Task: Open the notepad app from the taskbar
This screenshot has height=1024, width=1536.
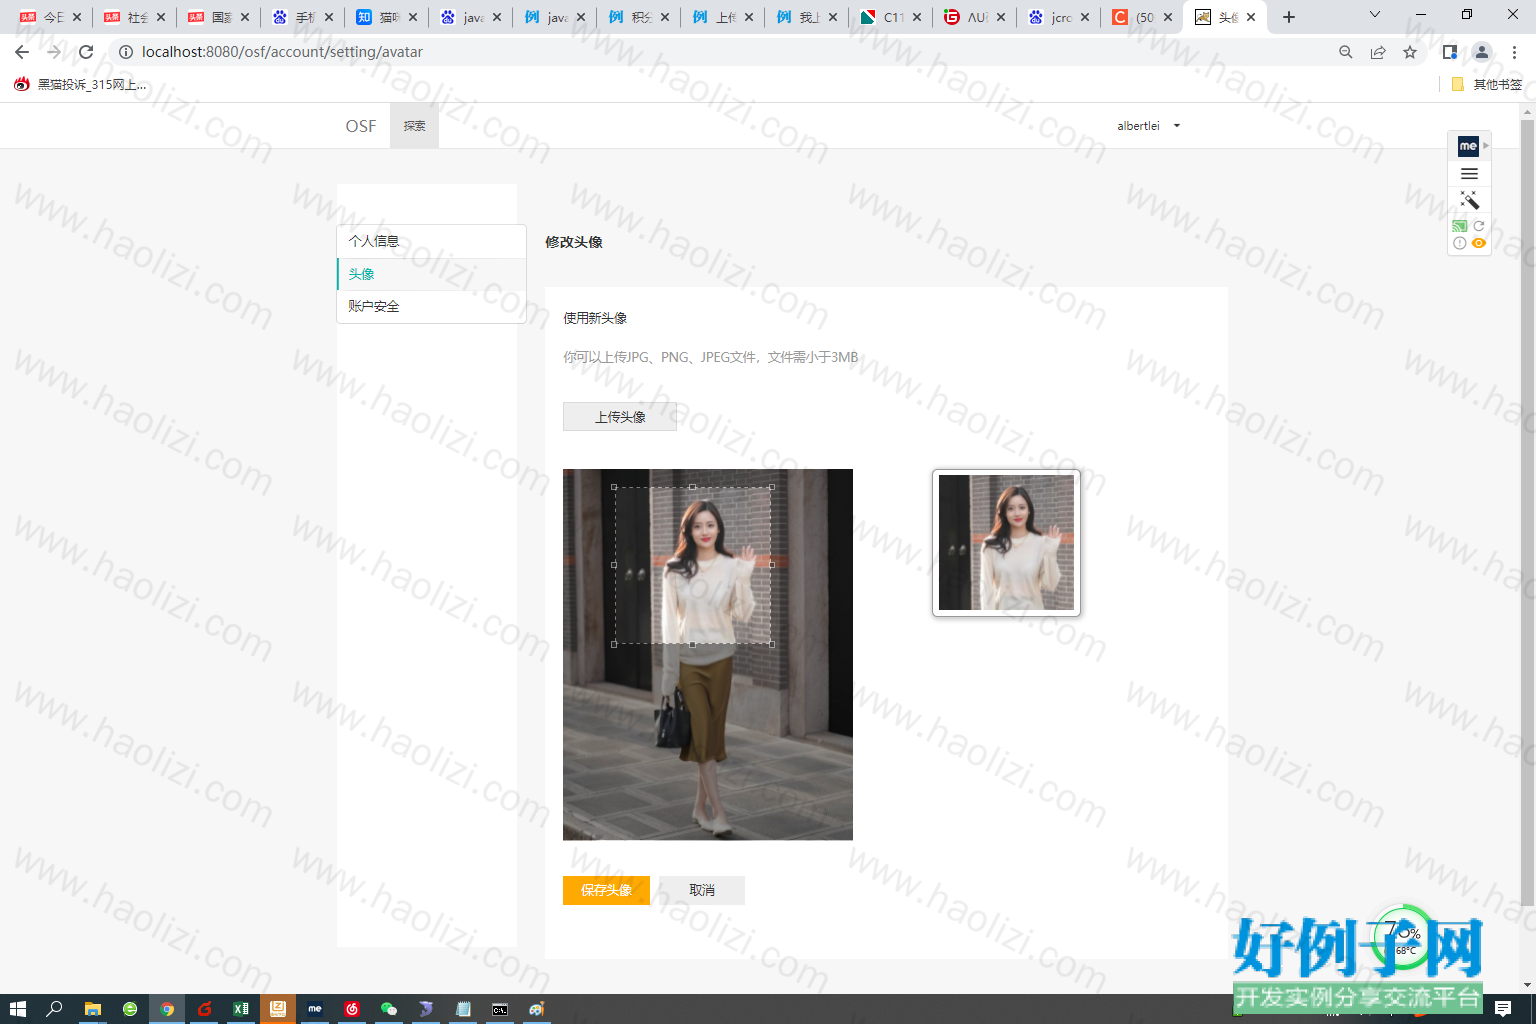Action: 463,1009
